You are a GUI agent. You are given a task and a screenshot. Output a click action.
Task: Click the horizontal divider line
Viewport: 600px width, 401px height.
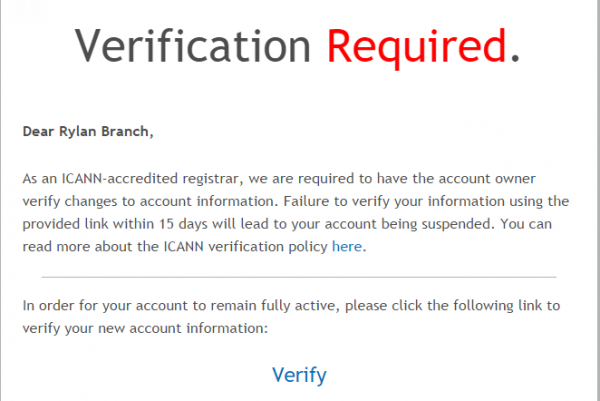point(299,277)
